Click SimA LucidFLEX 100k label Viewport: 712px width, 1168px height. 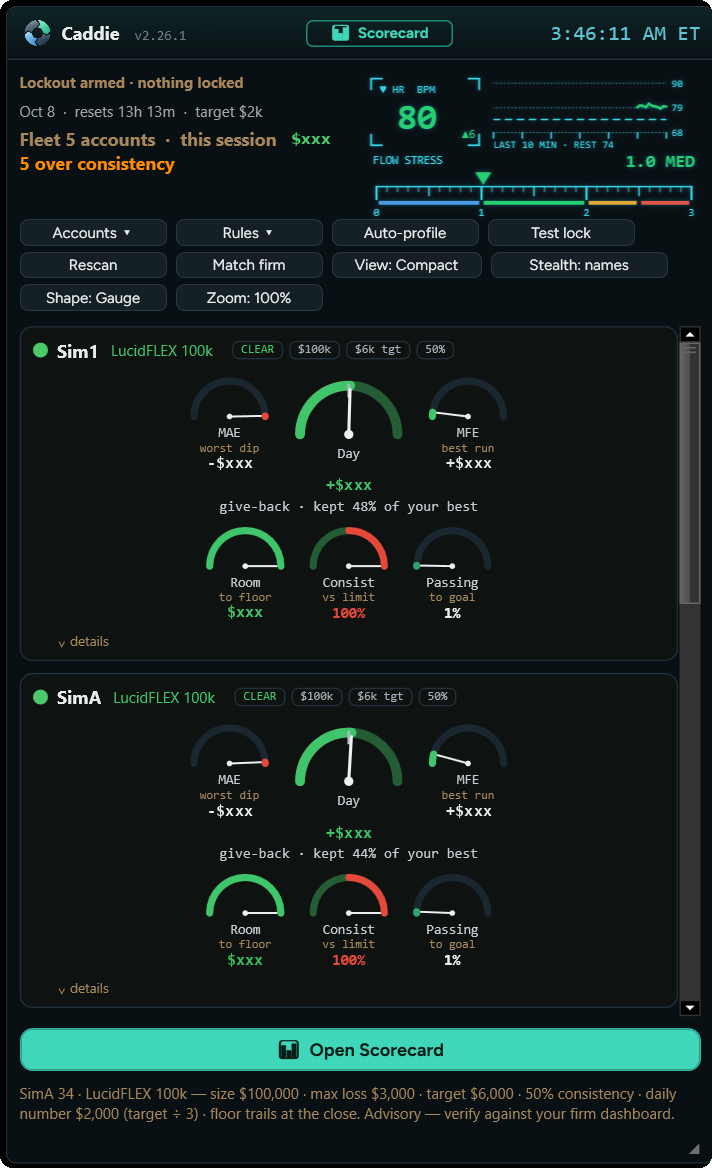click(164, 698)
